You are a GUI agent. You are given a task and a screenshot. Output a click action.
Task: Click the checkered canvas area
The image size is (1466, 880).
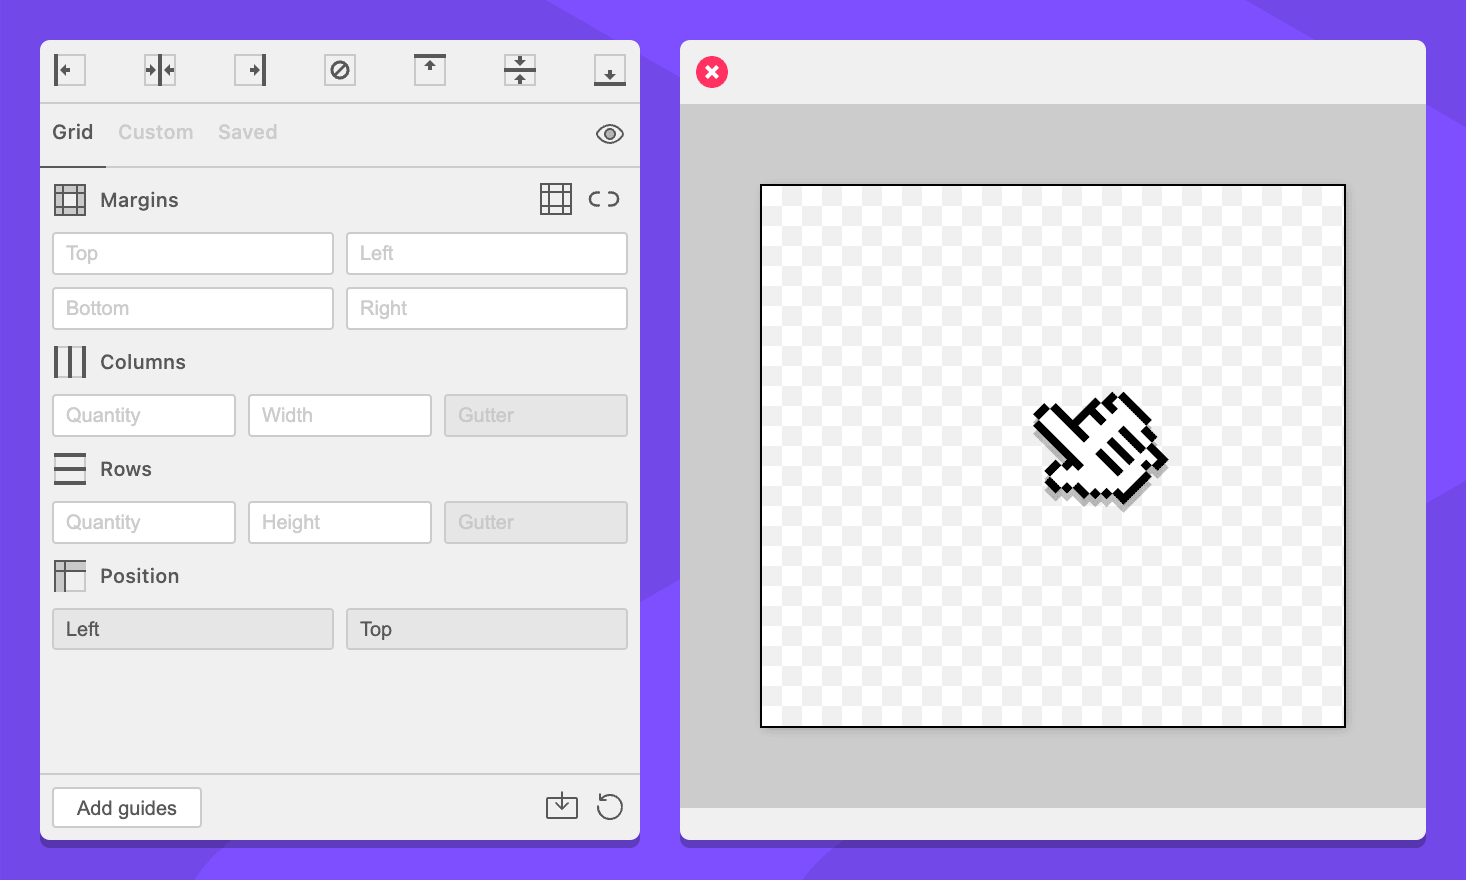pyautogui.click(x=900, y=600)
